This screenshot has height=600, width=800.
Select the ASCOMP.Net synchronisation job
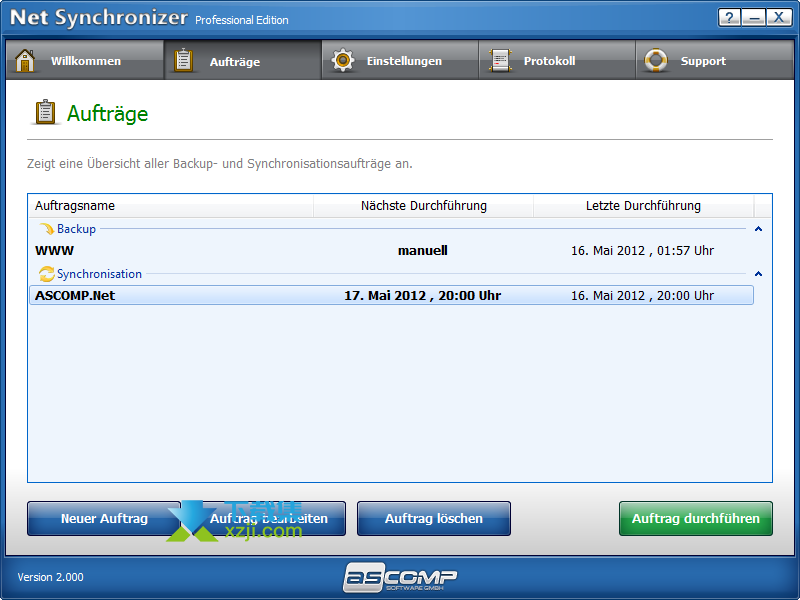(391, 295)
